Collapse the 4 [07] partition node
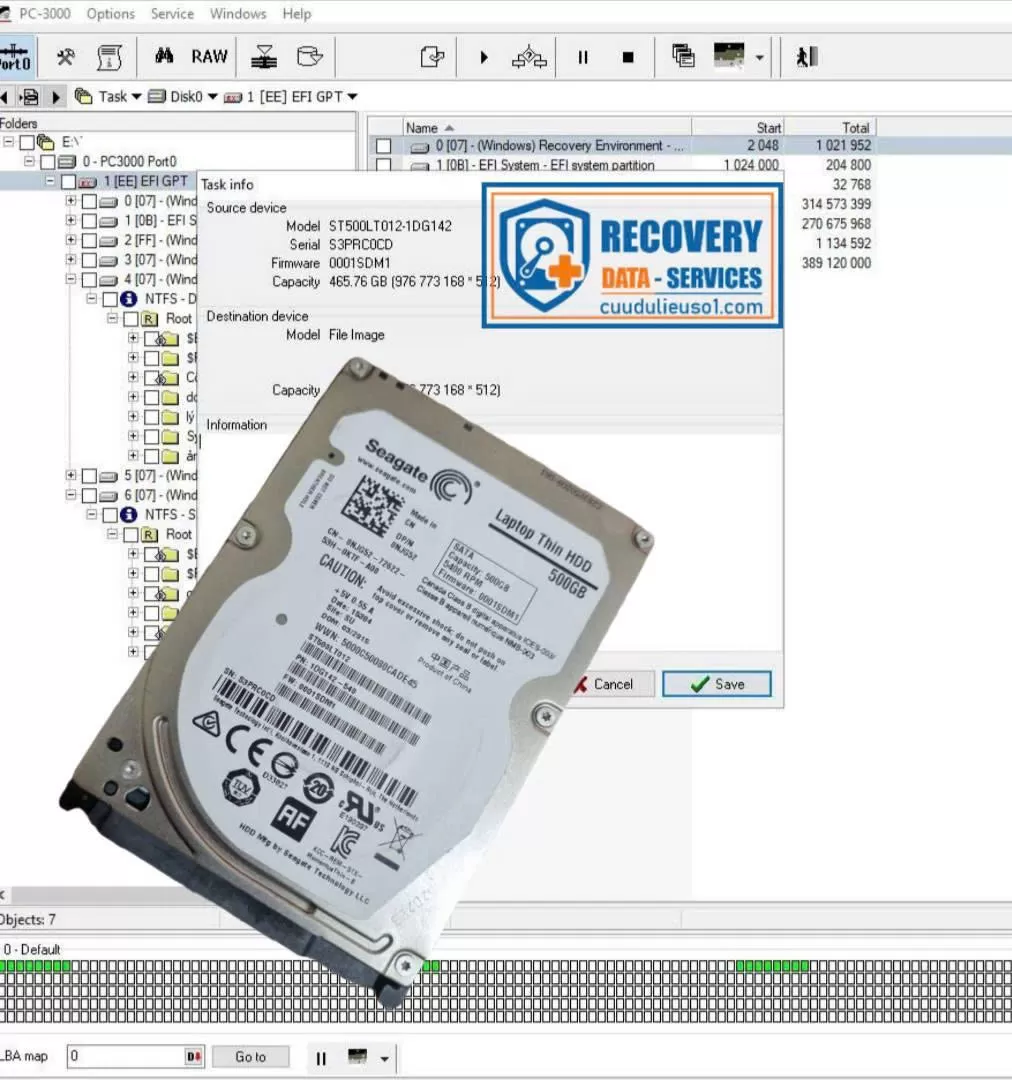The height and width of the screenshot is (1080, 1012). (71, 280)
